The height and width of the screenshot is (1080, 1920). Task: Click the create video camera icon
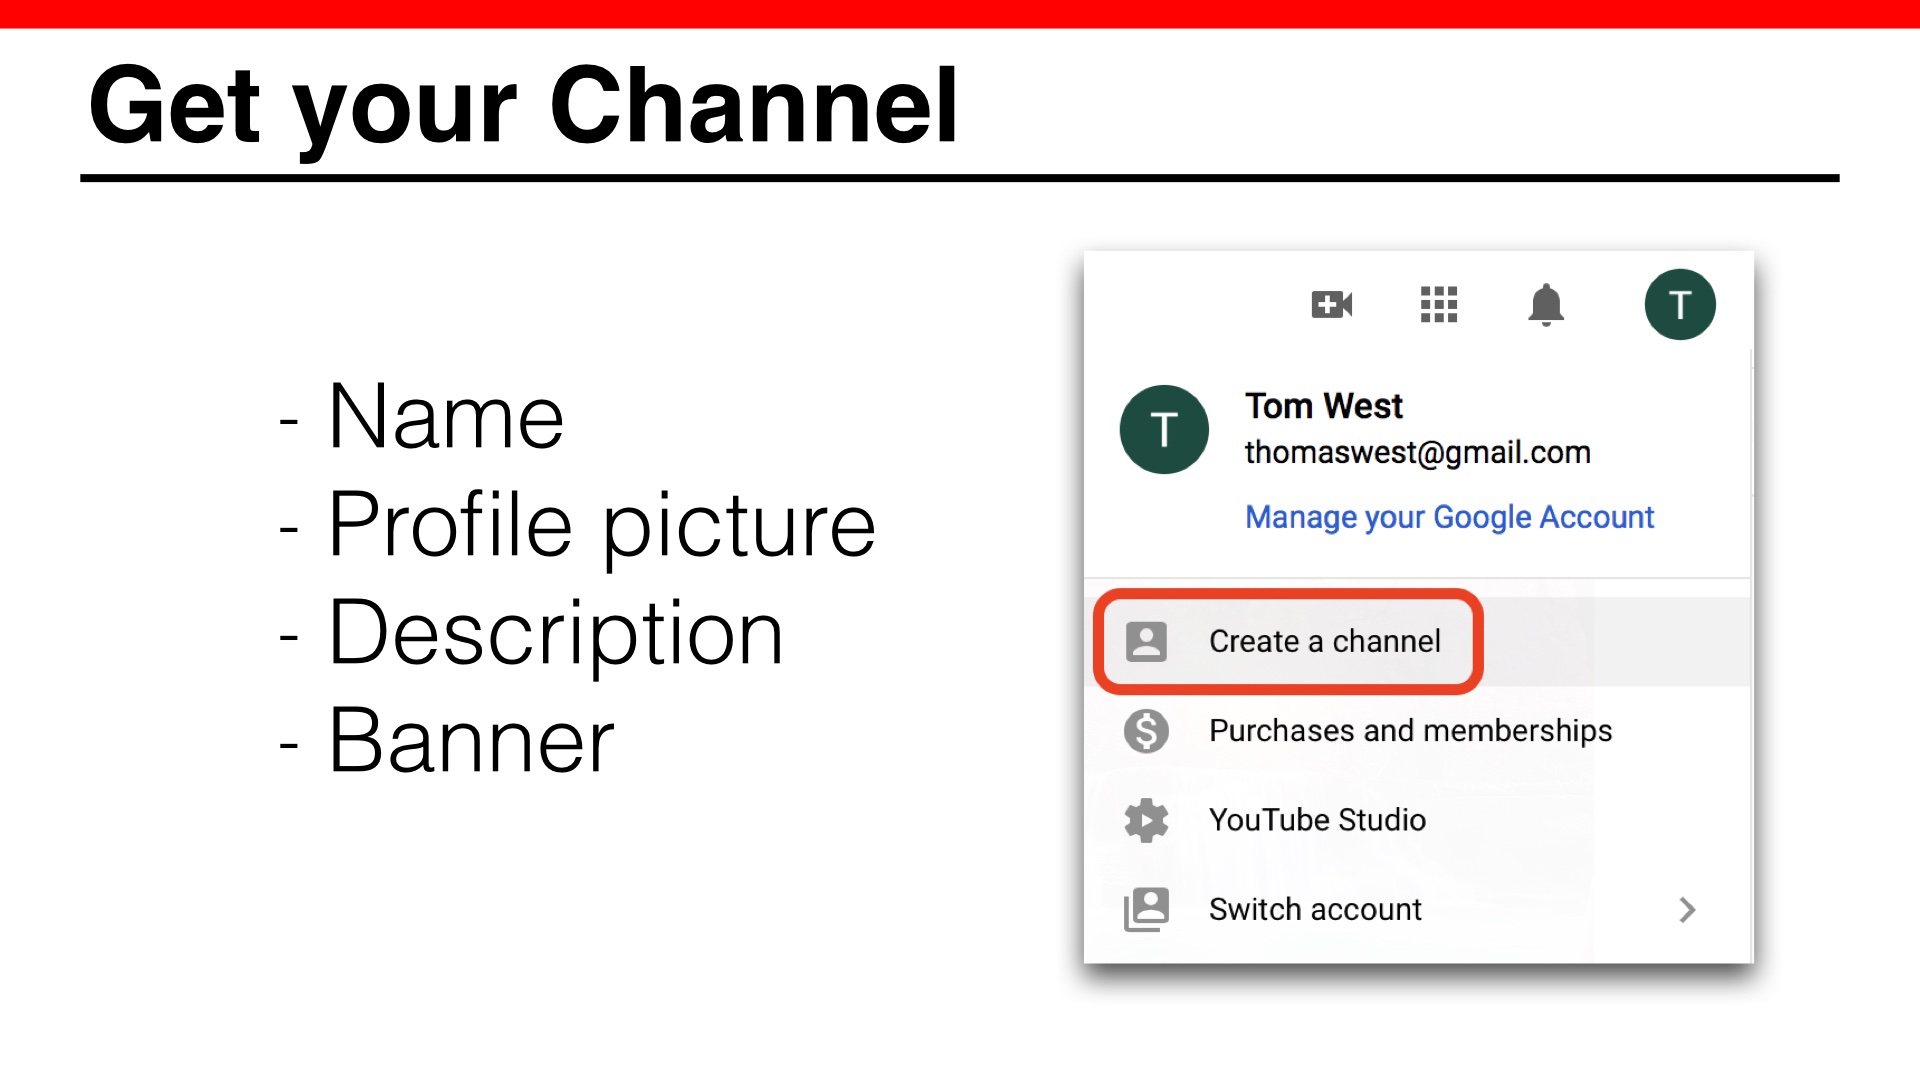click(x=1332, y=304)
